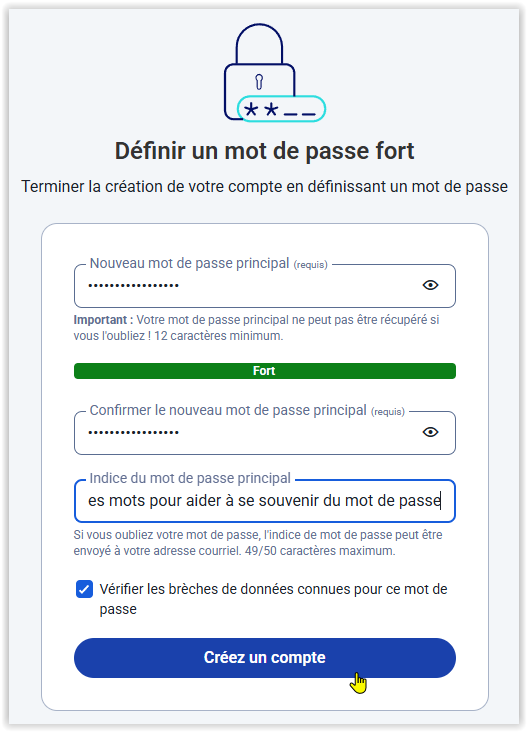Click the Nouveau mot de passe principal floating label
Image resolution: width=527 pixels, height=732 pixels.
(x=189, y=263)
